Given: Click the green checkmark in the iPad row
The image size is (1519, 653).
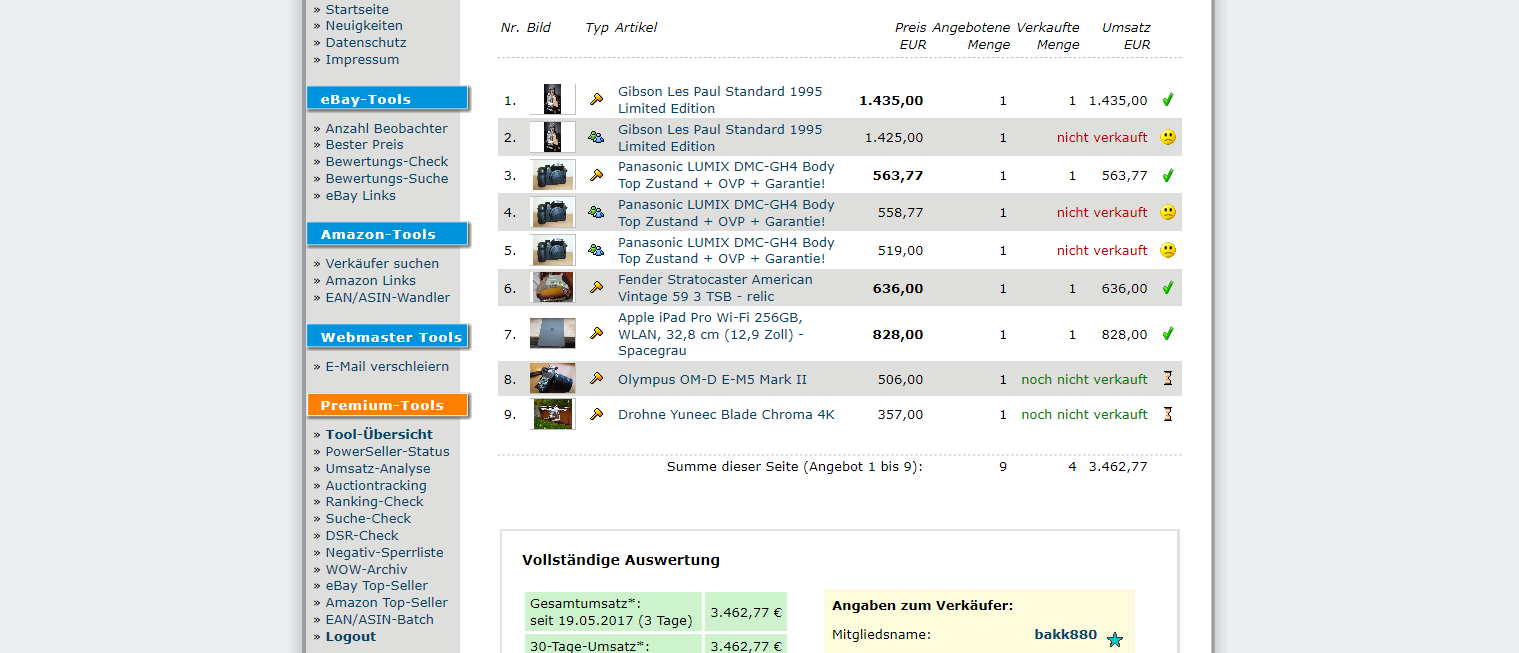Looking at the screenshot, I should (1167, 334).
